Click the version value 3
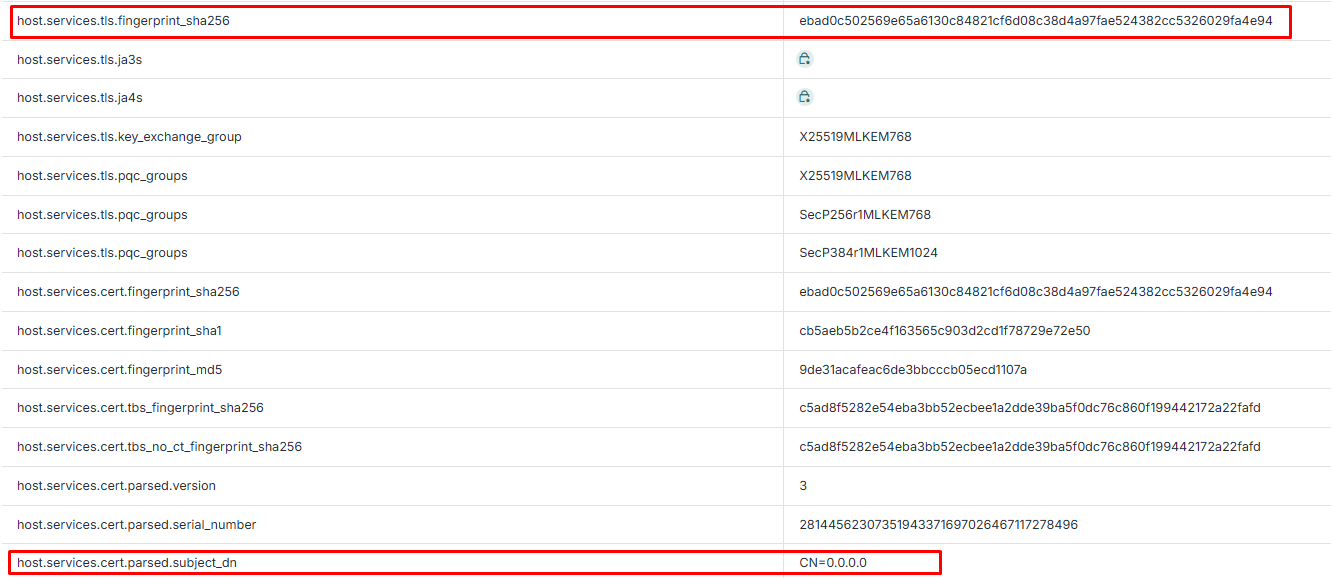Screen dimensions: 1331x578 [x=803, y=486]
